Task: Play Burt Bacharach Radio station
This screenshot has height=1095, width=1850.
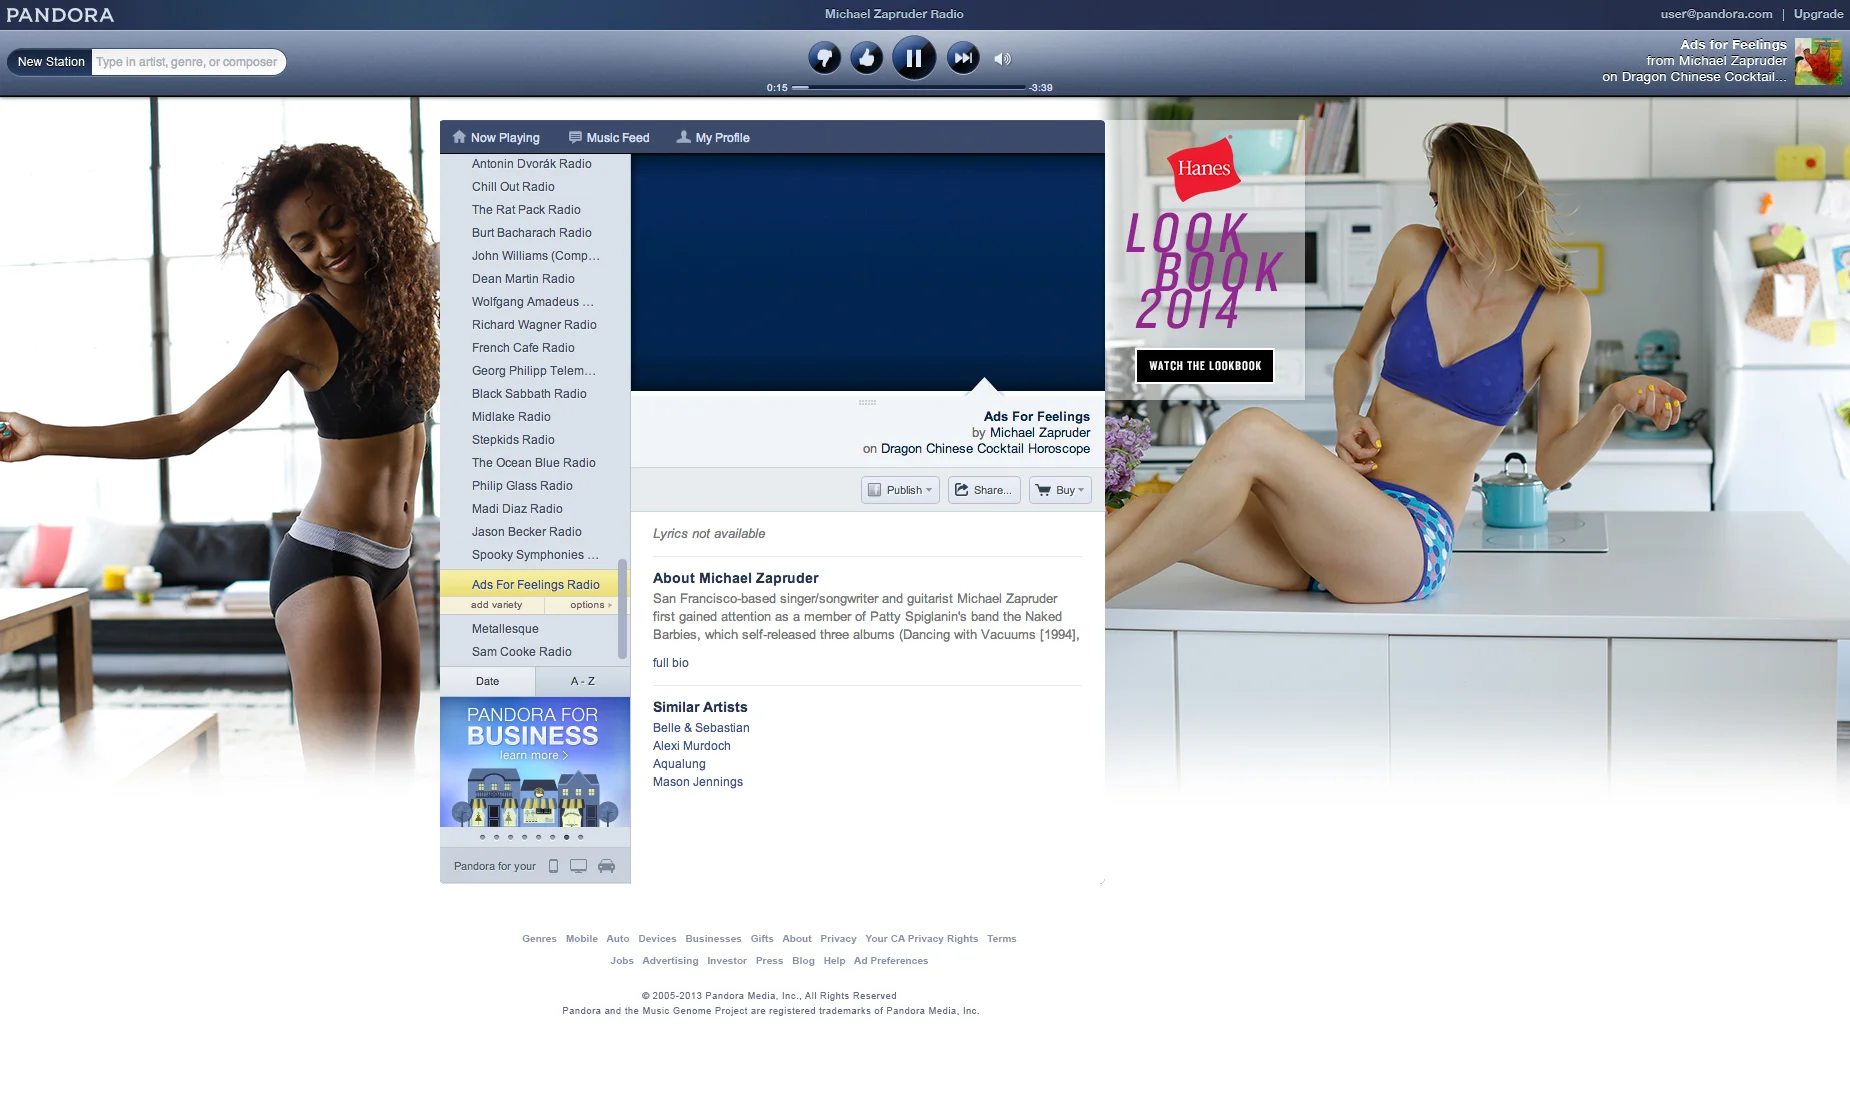Action: point(531,233)
